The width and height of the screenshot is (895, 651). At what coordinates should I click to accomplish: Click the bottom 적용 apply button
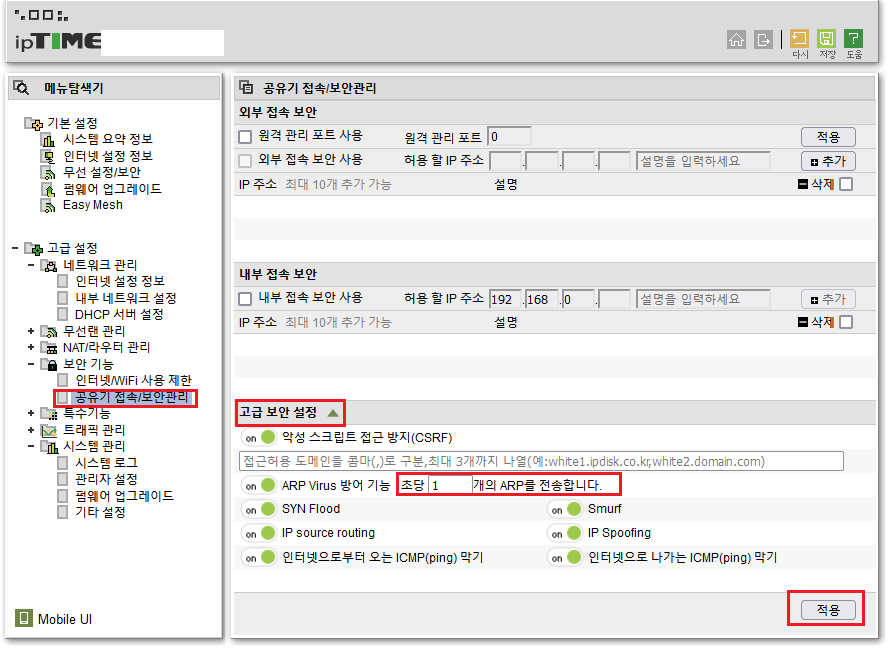[x=828, y=610]
